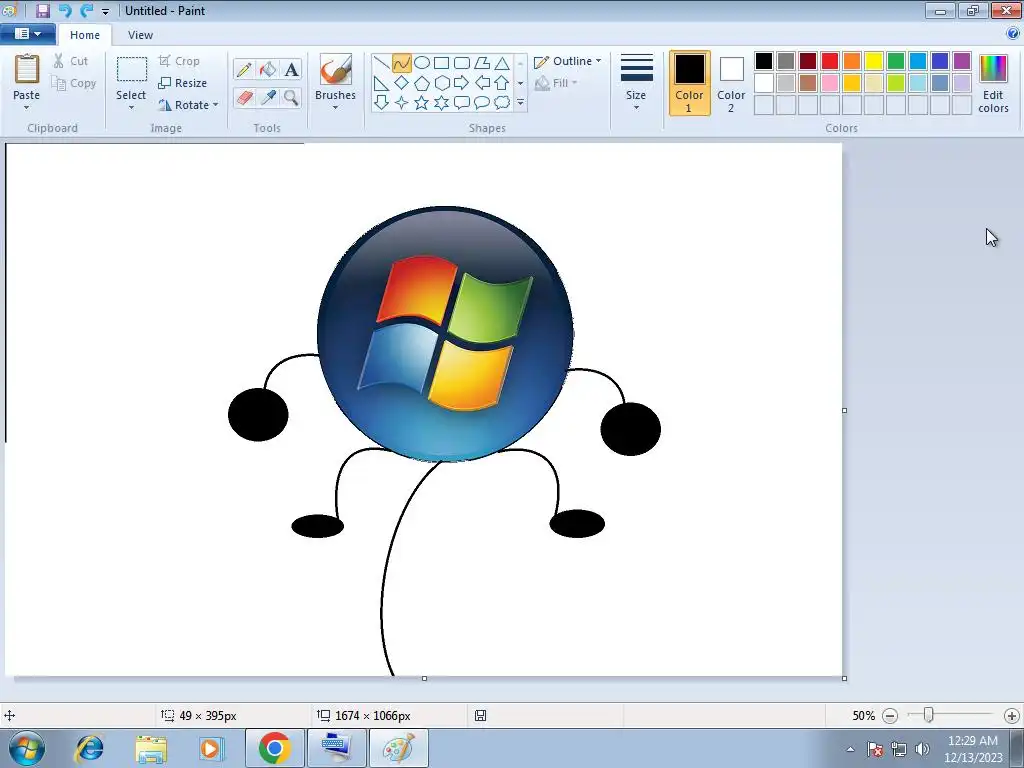Choose the Hexagon shape

pos(441,83)
